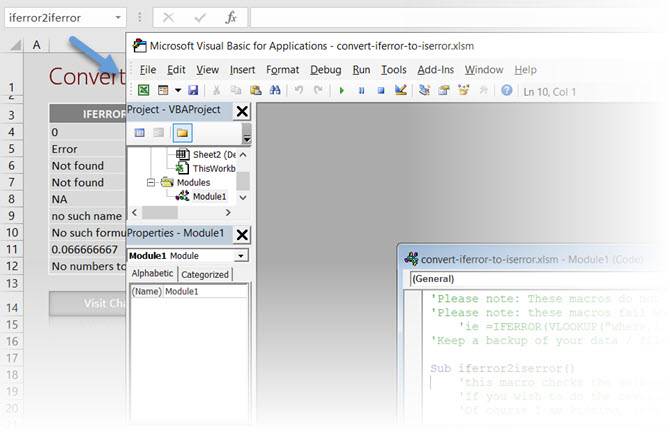
Task: Open the Name Box dropdown arrow
Action: [118, 18]
